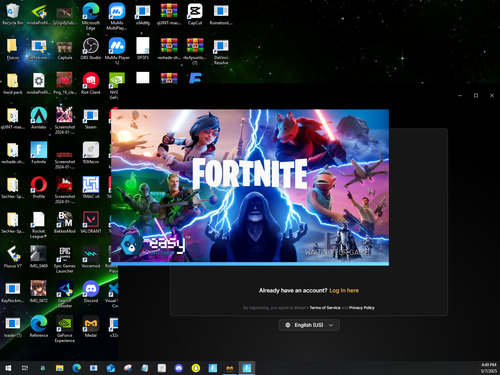Open the DFSFS file on the desktop
Viewport: 500px width, 375px height.
point(143,48)
